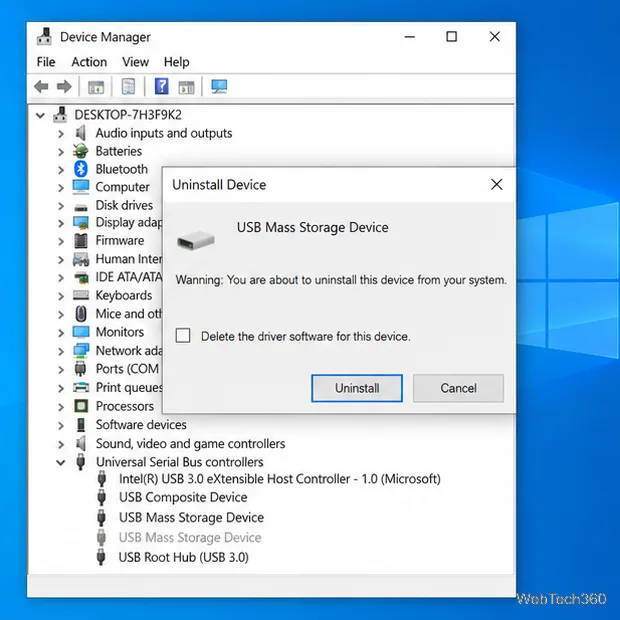Image resolution: width=620 pixels, height=620 pixels.
Task: Click the Mice and other devices icon
Action: tap(81, 314)
